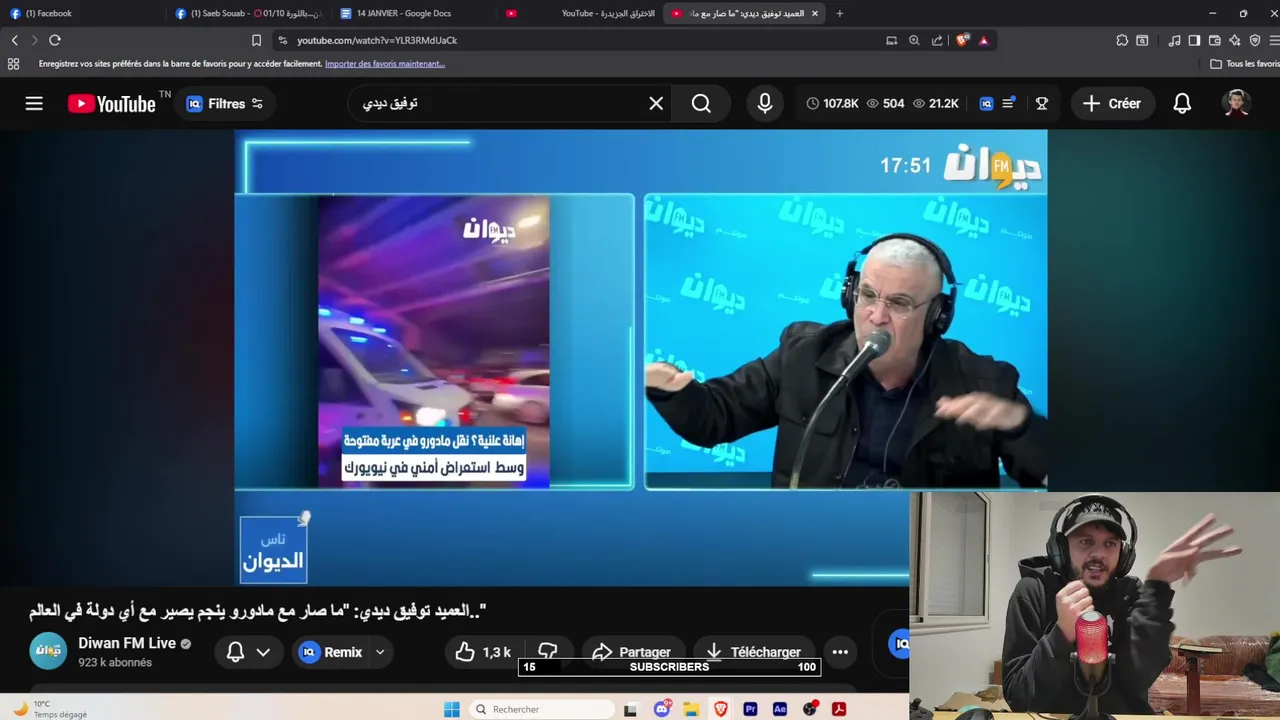Click the video player to pause
Image resolution: width=1280 pixels, height=720 pixels.
(640, 357)
